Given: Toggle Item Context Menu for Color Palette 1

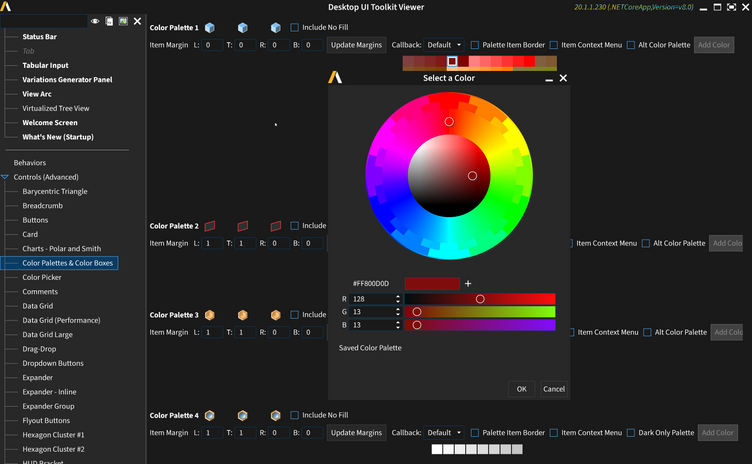Looking at the screenshot, I should (554, 45).
